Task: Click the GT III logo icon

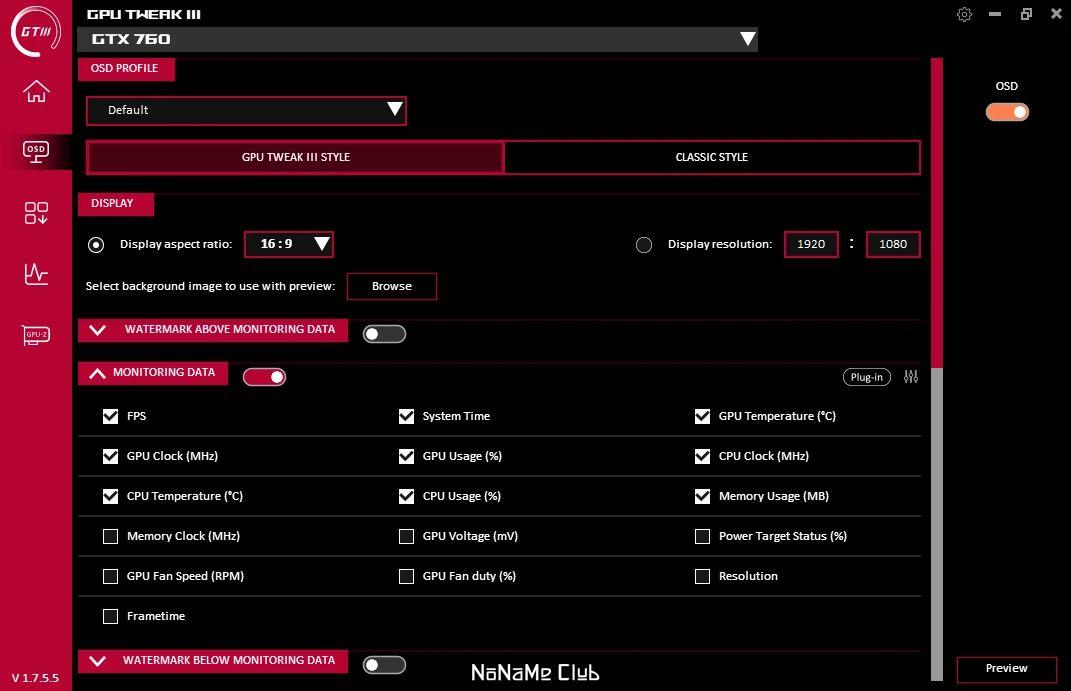Action: point(36,31)
